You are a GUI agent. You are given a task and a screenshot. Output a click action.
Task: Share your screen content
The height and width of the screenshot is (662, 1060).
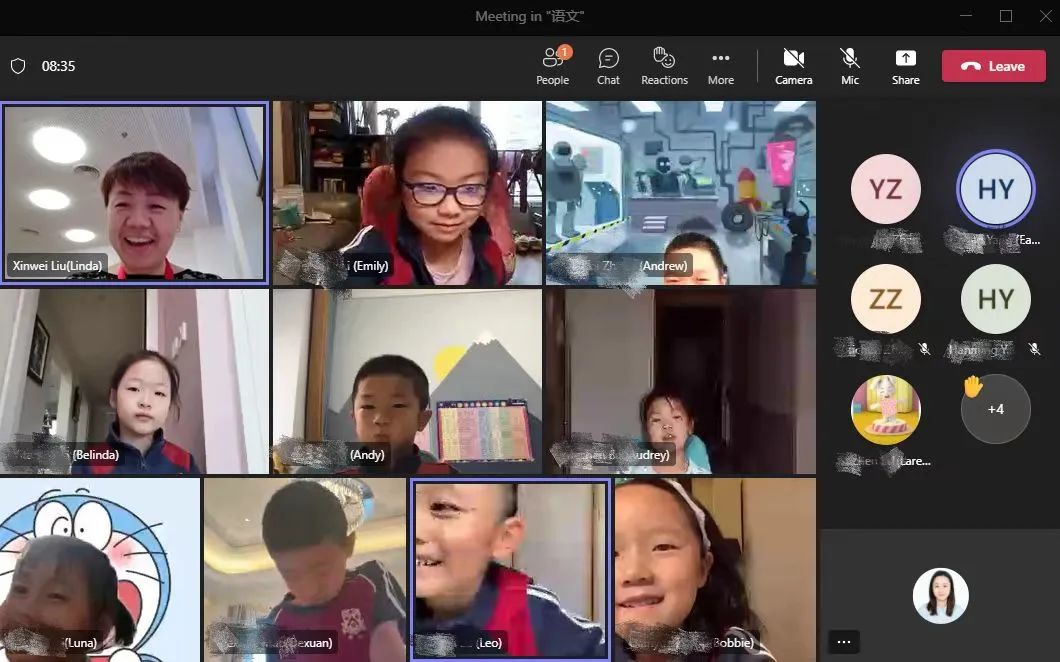(905, 66)
